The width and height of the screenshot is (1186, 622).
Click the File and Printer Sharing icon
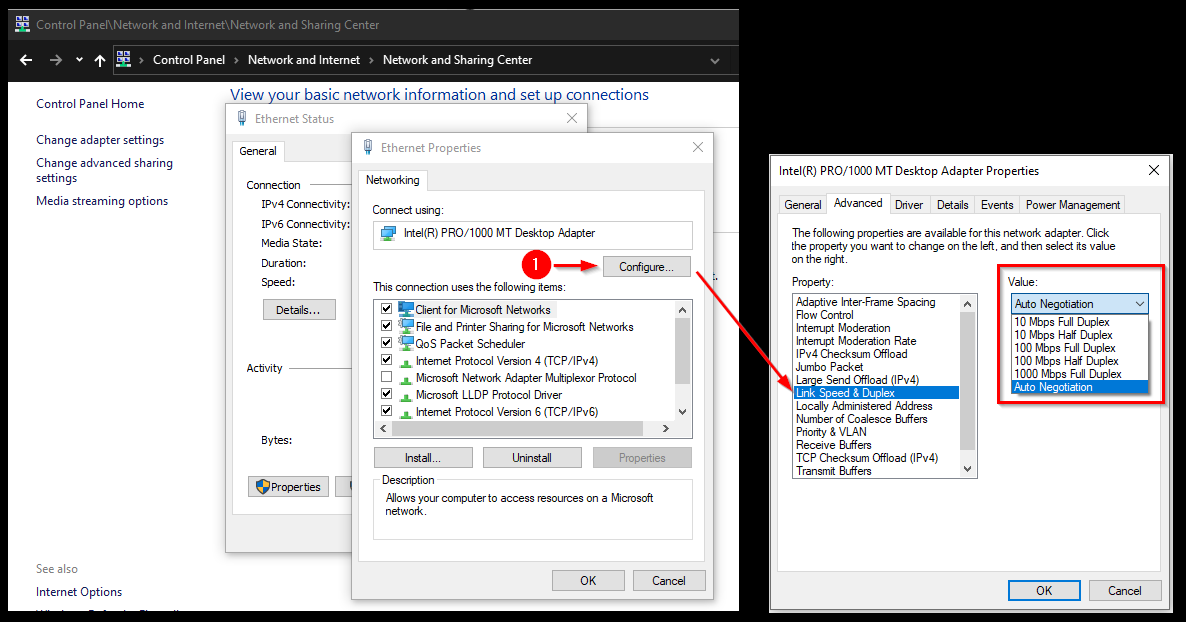click(406, 326)
